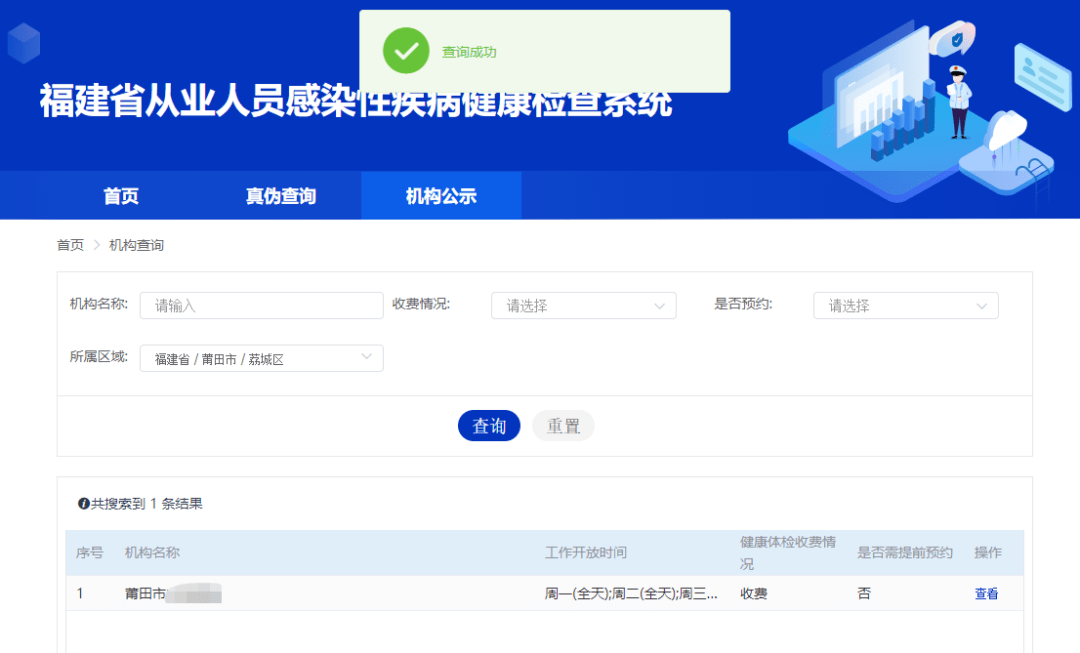
Task: Focus the 机构名称 input field
Action: click(x=262, y=306)
